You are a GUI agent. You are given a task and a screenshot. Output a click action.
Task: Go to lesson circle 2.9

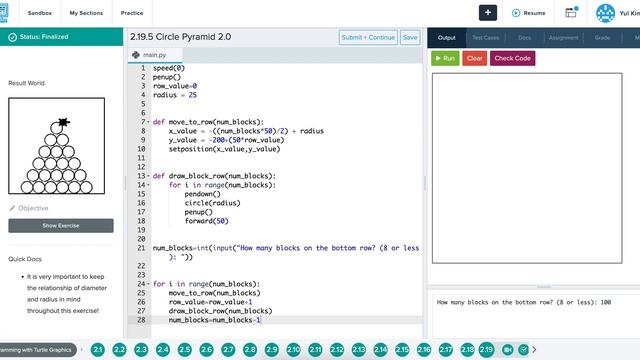pyautogui.click(x=271, y=350)
